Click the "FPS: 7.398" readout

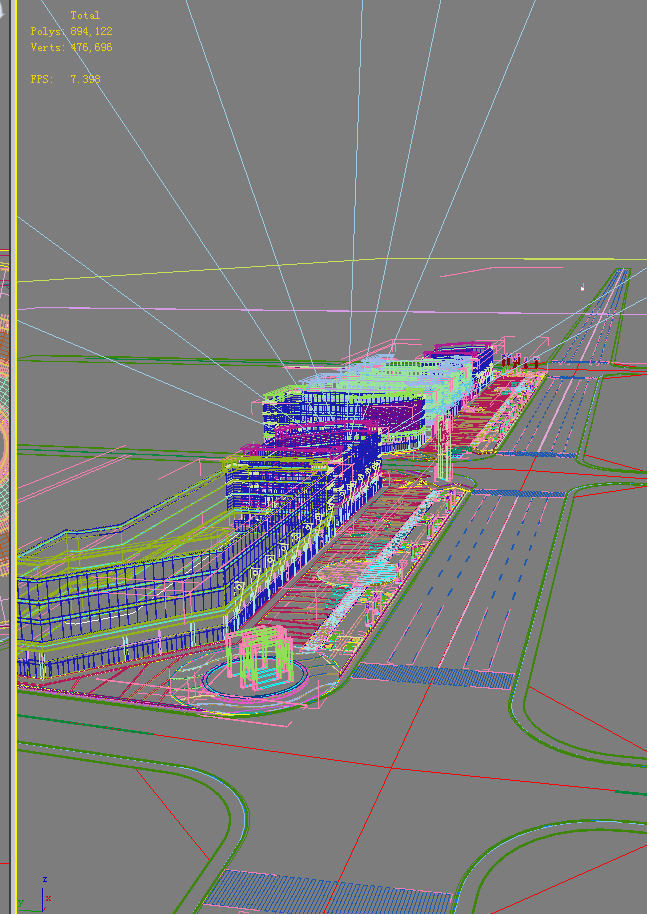[65, 79]
